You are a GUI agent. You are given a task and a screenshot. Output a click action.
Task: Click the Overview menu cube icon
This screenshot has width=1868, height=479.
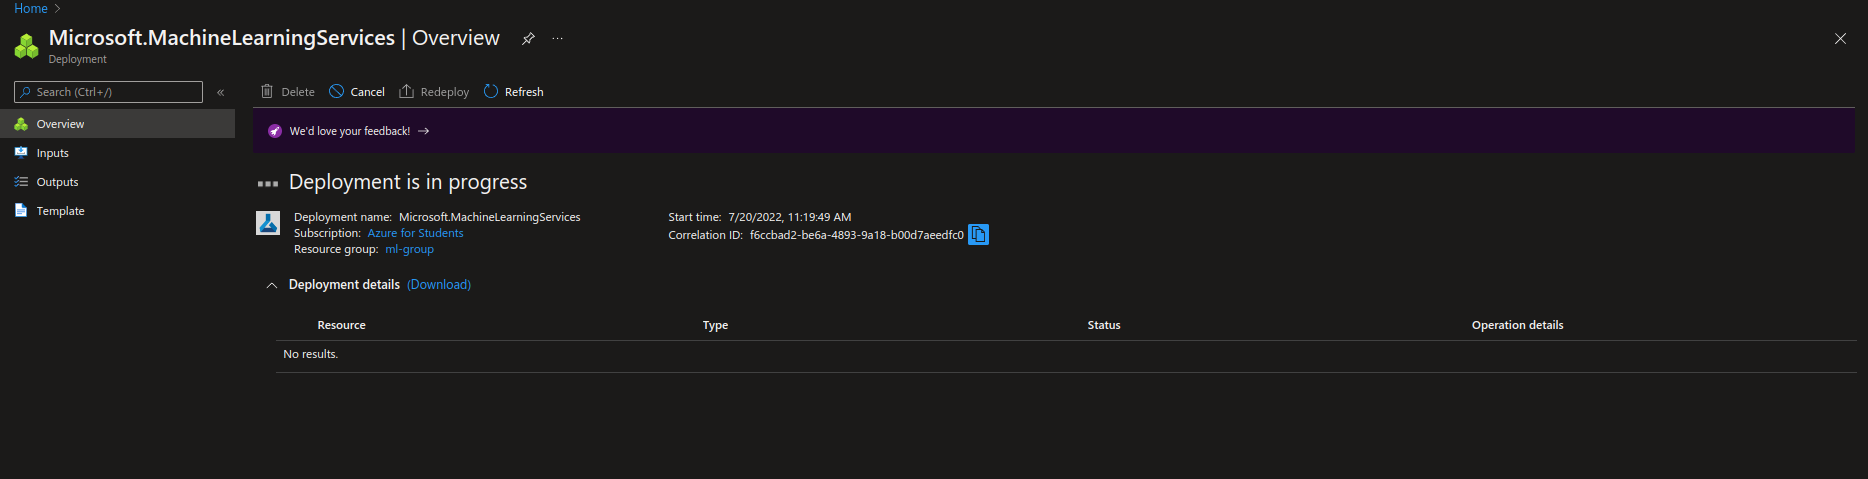point(21,124)
